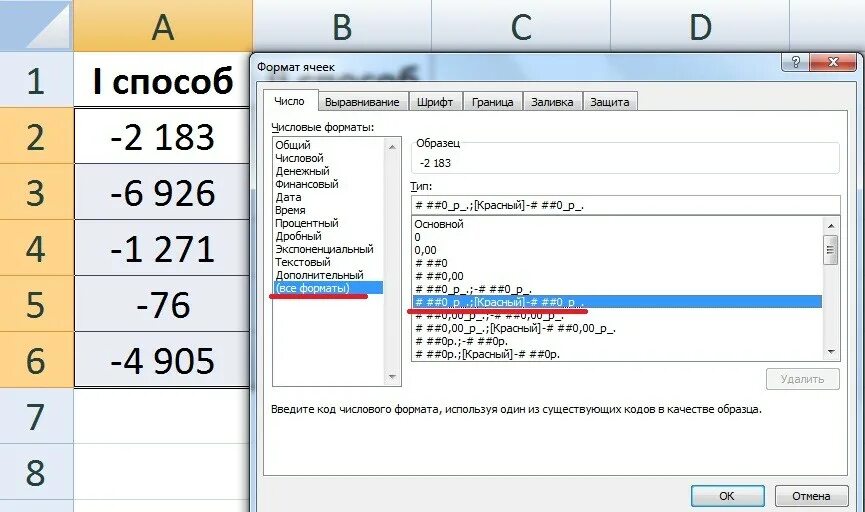Click category list scroll down arrow
Image resolution: width=865 pixels, height=512 pixels.
392,377
